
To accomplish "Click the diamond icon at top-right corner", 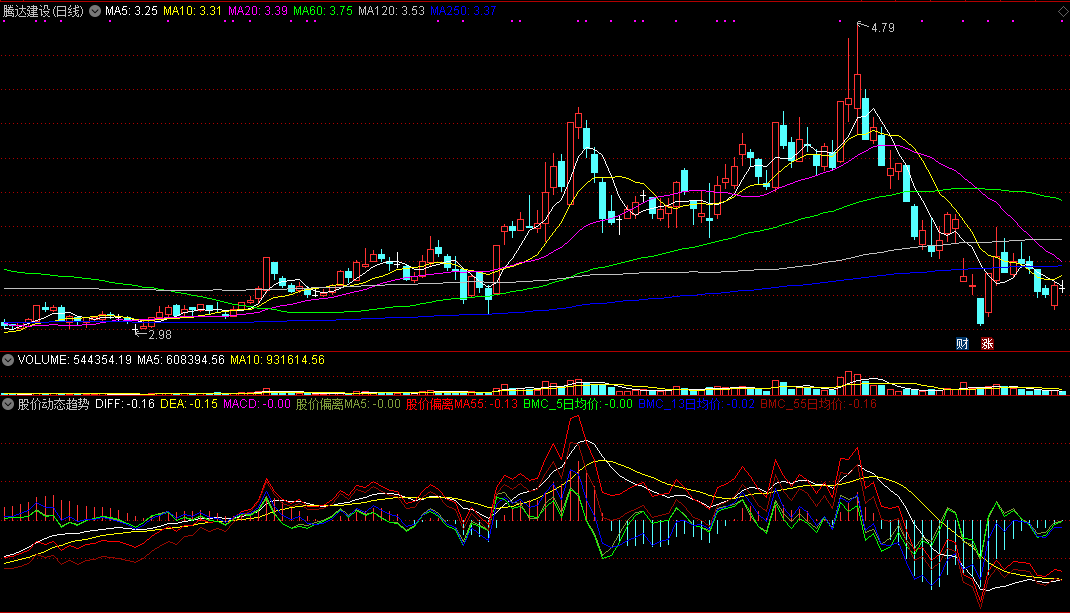I will pyautogui.click(x=1063, y=11).
